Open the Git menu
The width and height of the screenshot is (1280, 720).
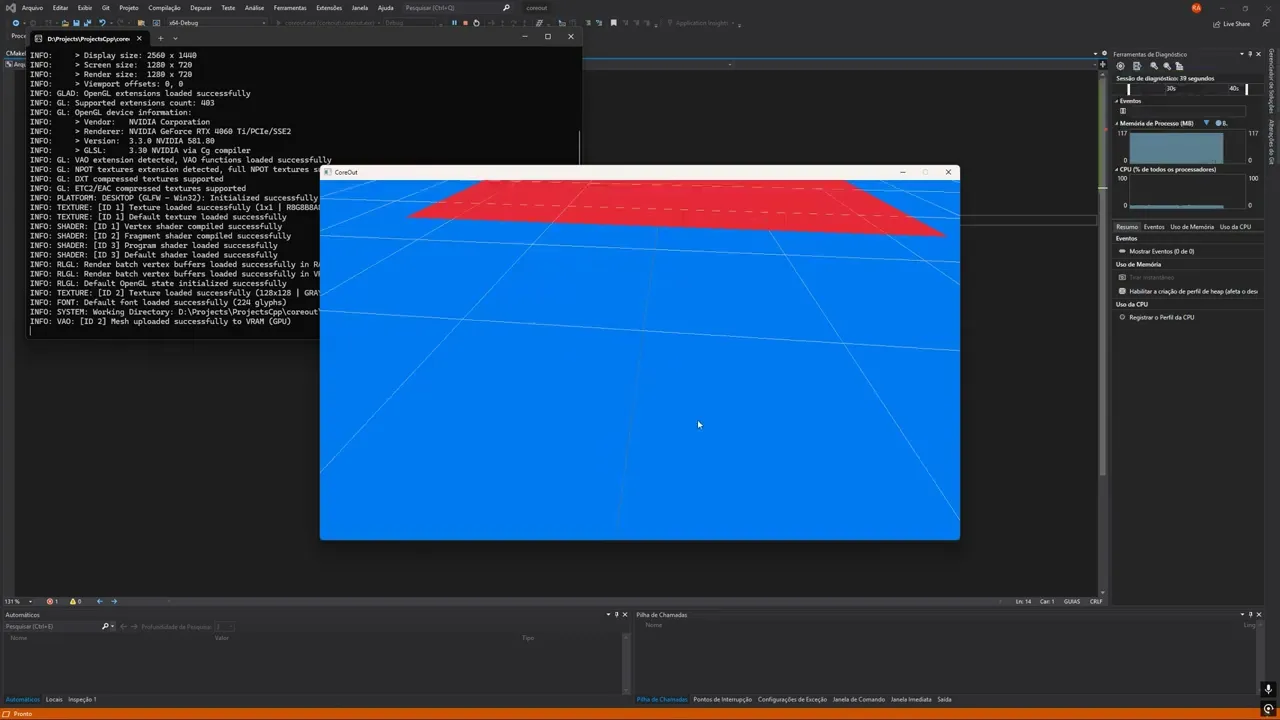click(x=105, y=7)
